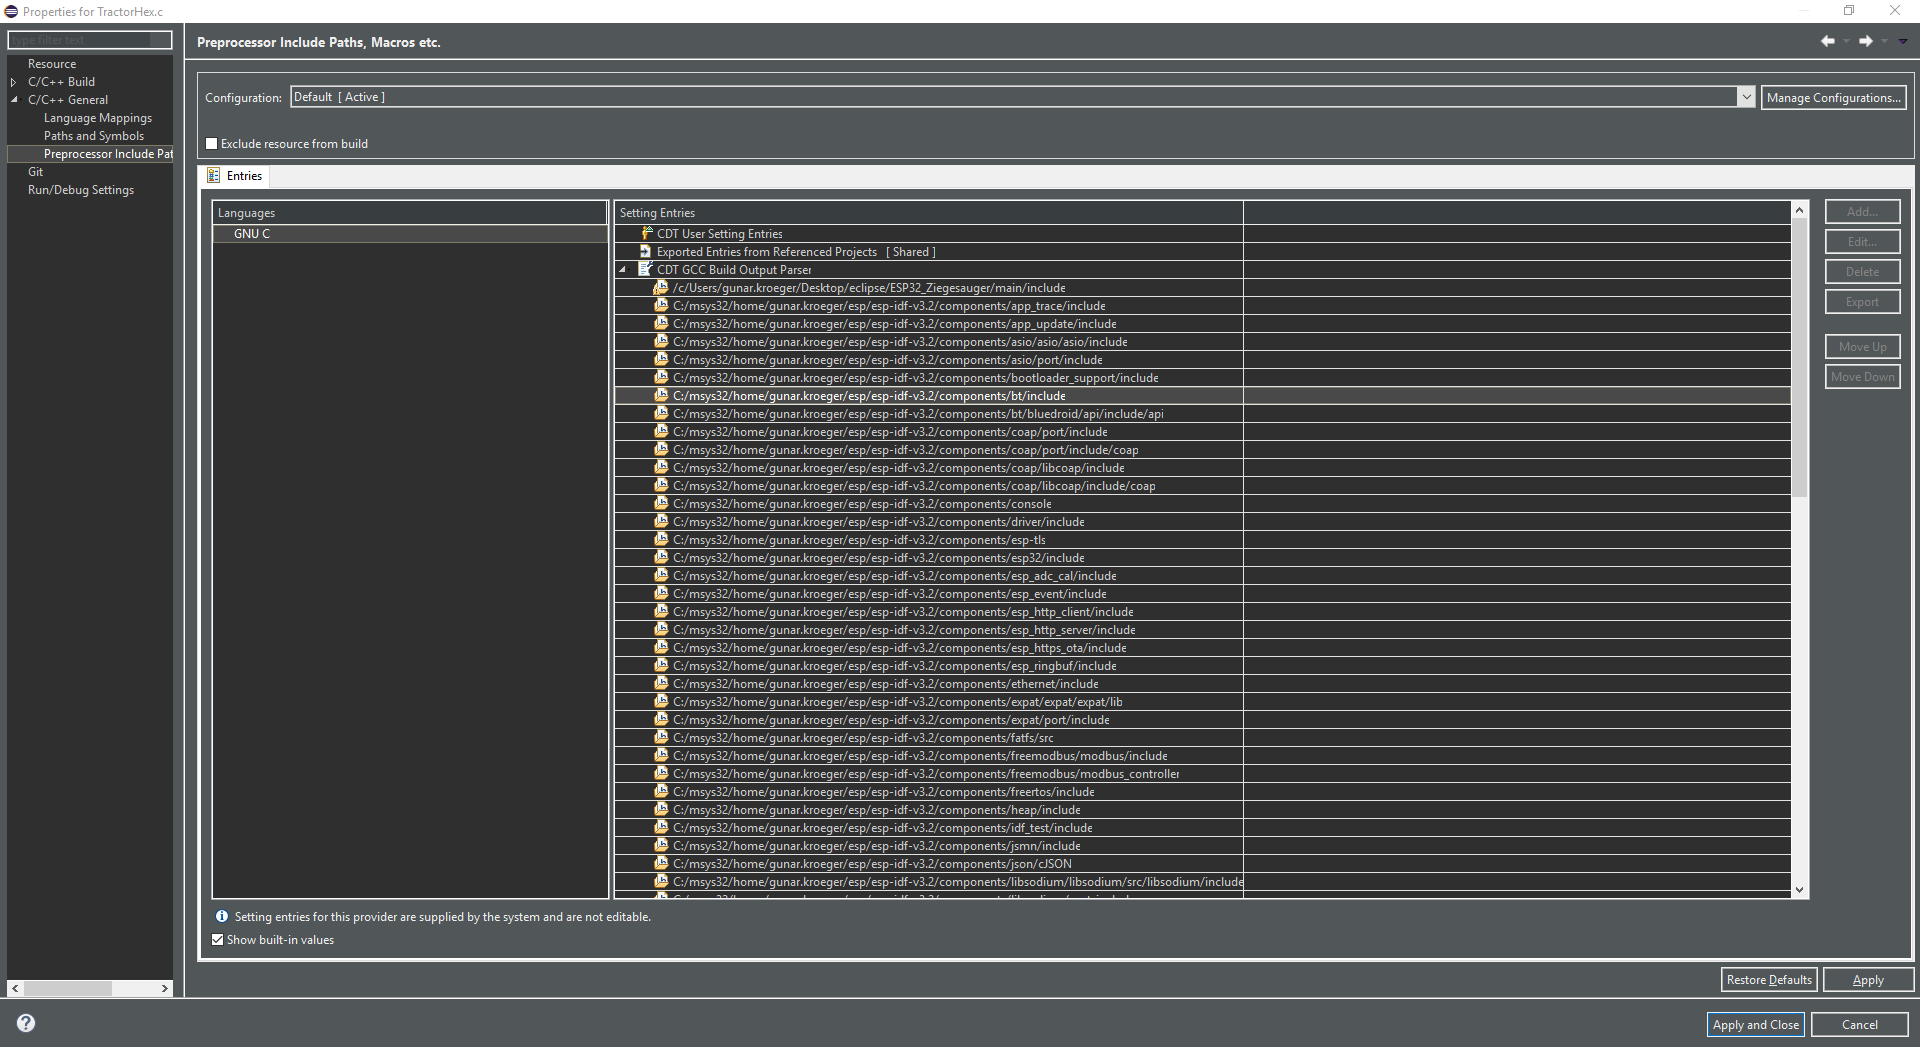Click Exported Entries from Referenced Projects icon
Viewport: 1920px width, 1047px height.
coord(646,251)
